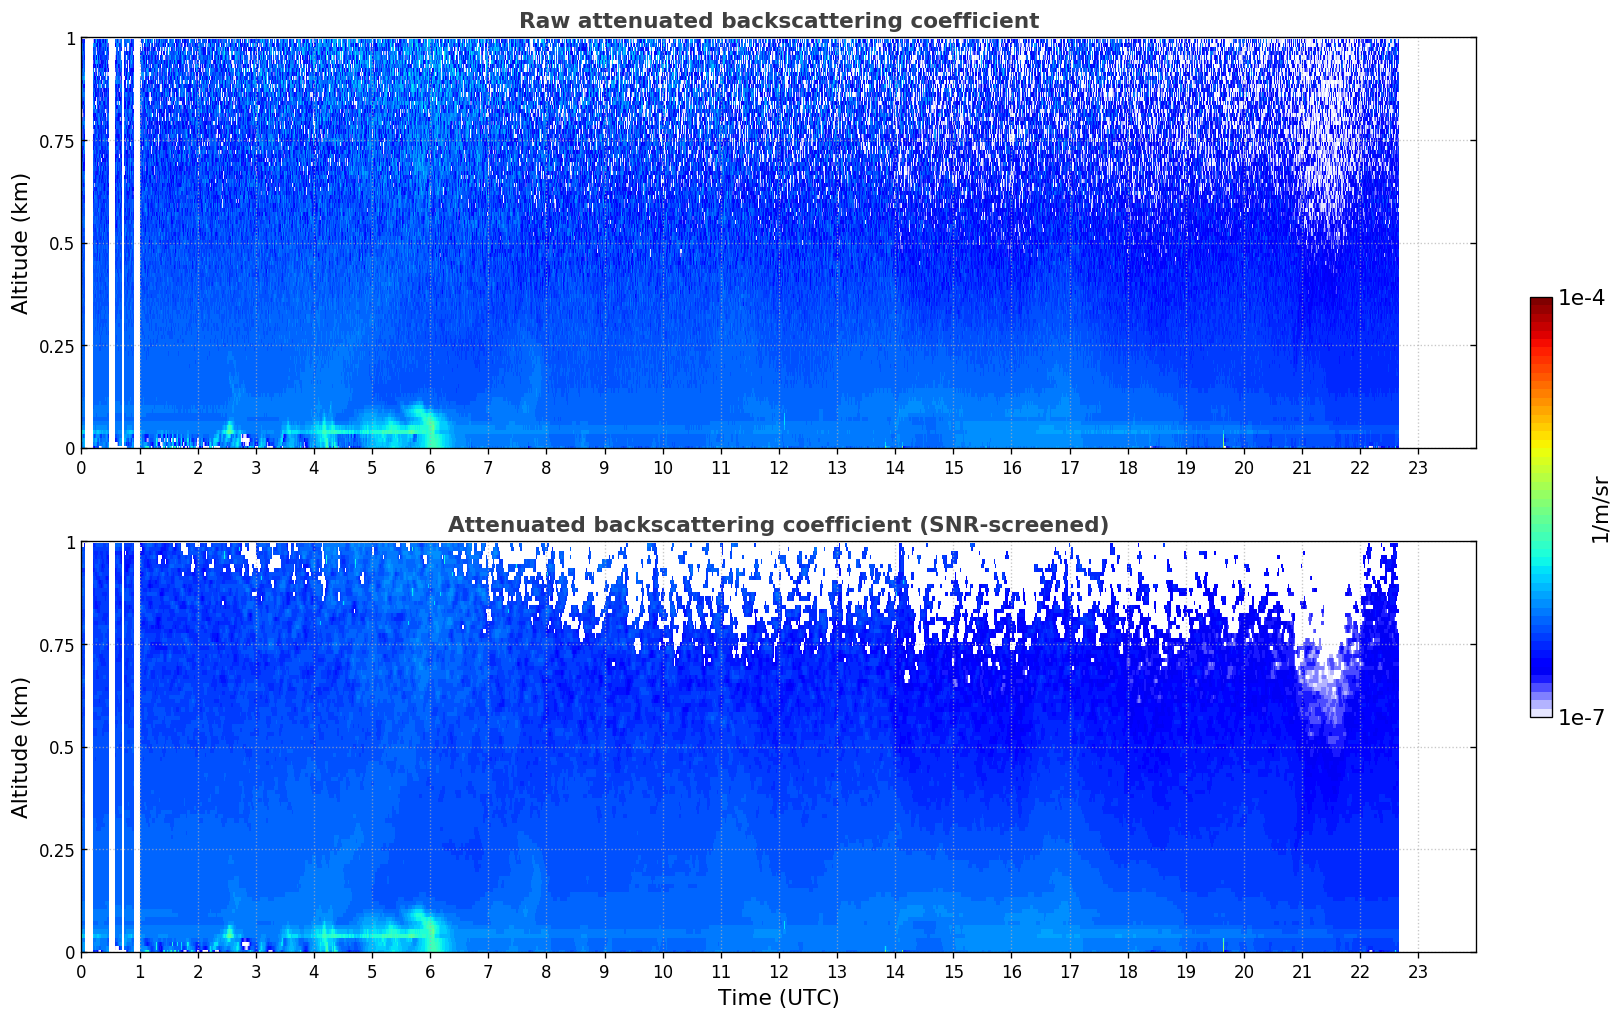This screenshot has width=1621, height=1020.
Task: Click the '23' hour tick under raw plot
Action: pyautogui.click(x=1418, y=467)
